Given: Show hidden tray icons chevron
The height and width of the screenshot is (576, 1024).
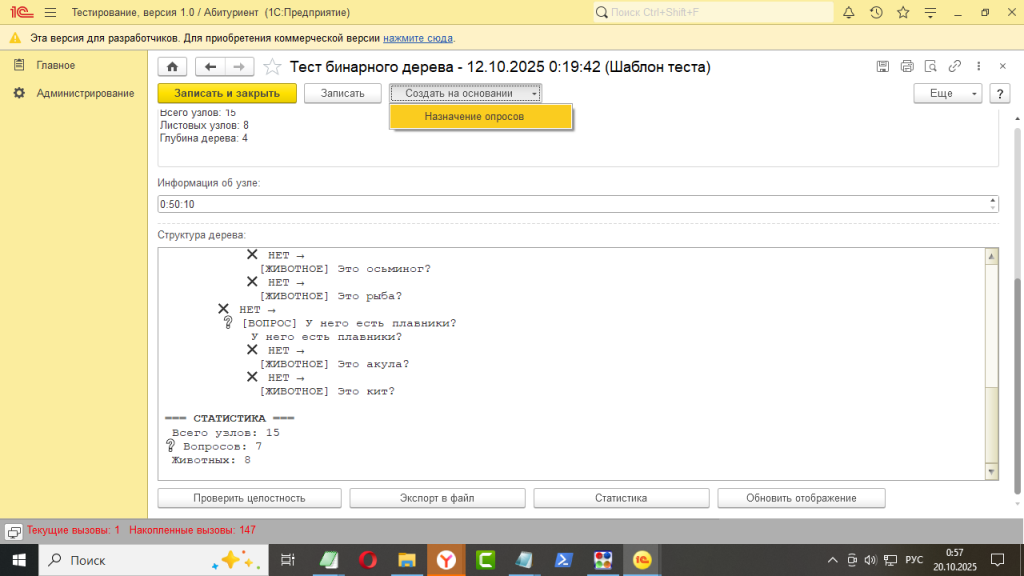Looking at the screenshot, I should 832,560.
